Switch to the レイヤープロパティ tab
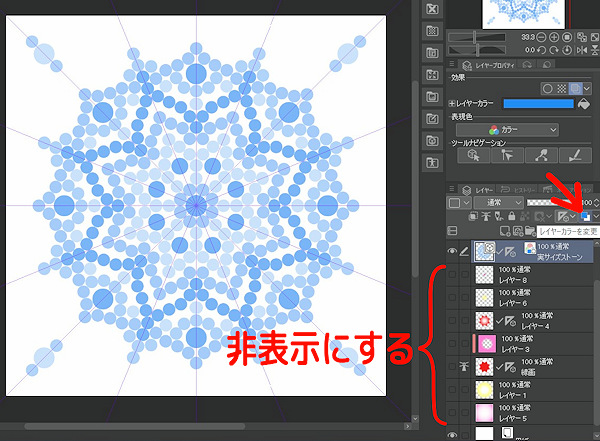This screenshot has width=600, height=441. (x=487, y=65)
